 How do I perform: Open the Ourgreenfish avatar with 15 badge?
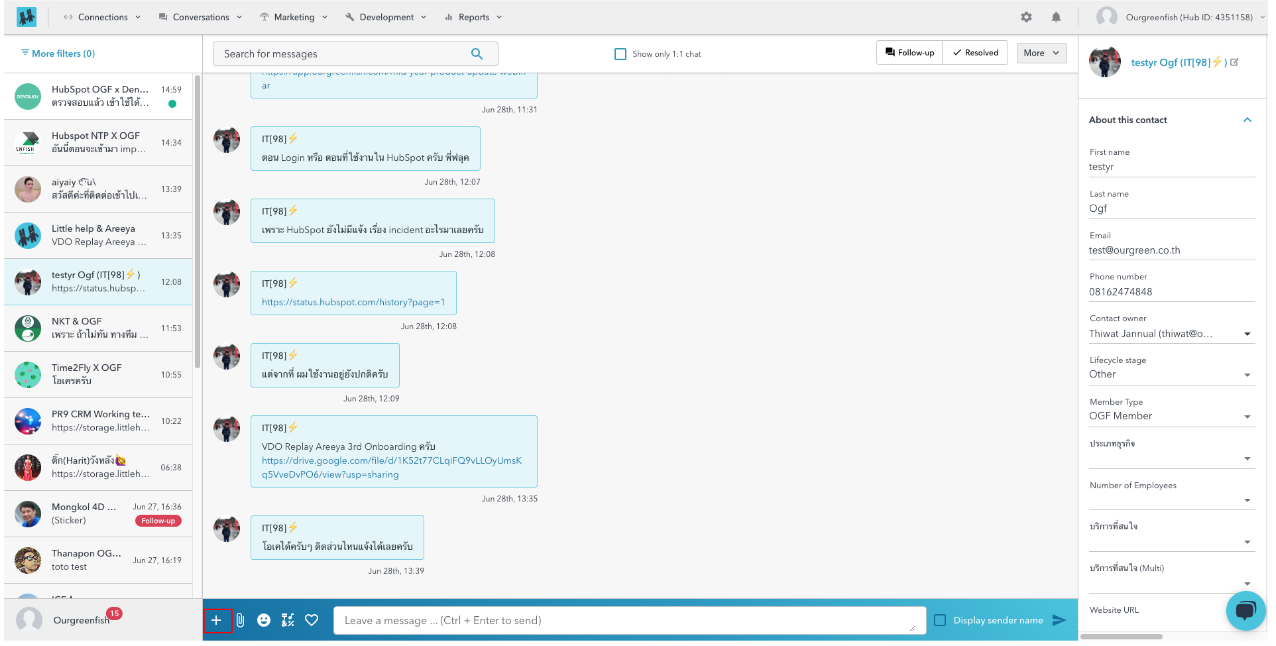click(x=30, y=620)
